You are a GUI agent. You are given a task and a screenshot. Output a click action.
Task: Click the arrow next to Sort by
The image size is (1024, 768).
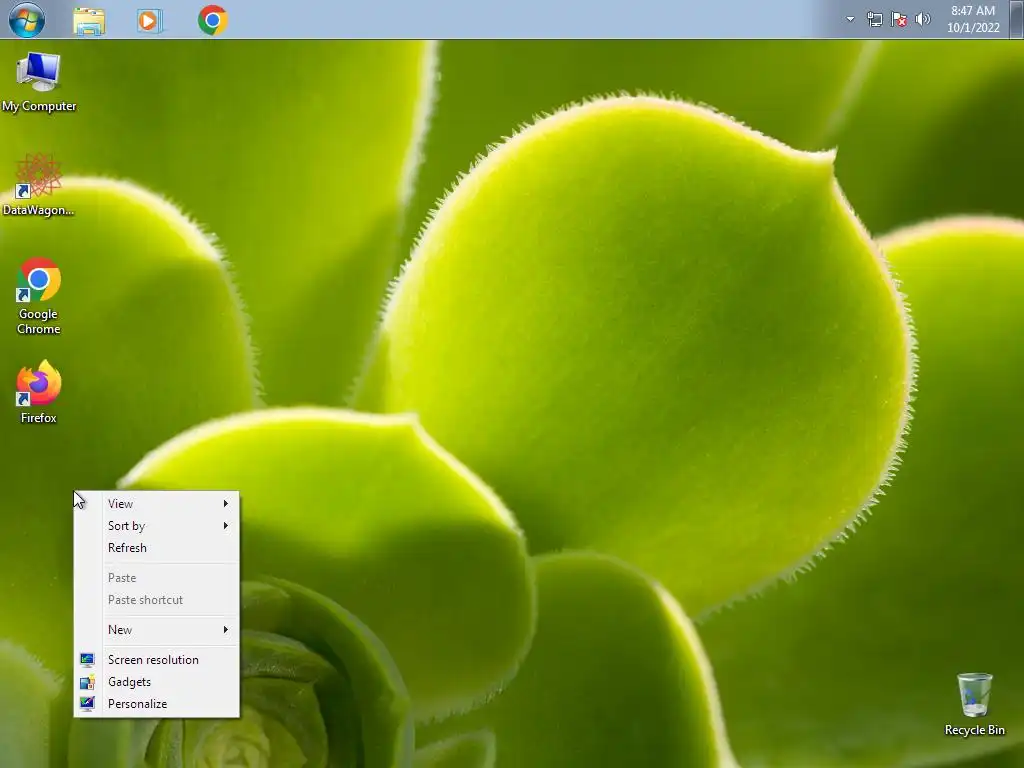225,526
